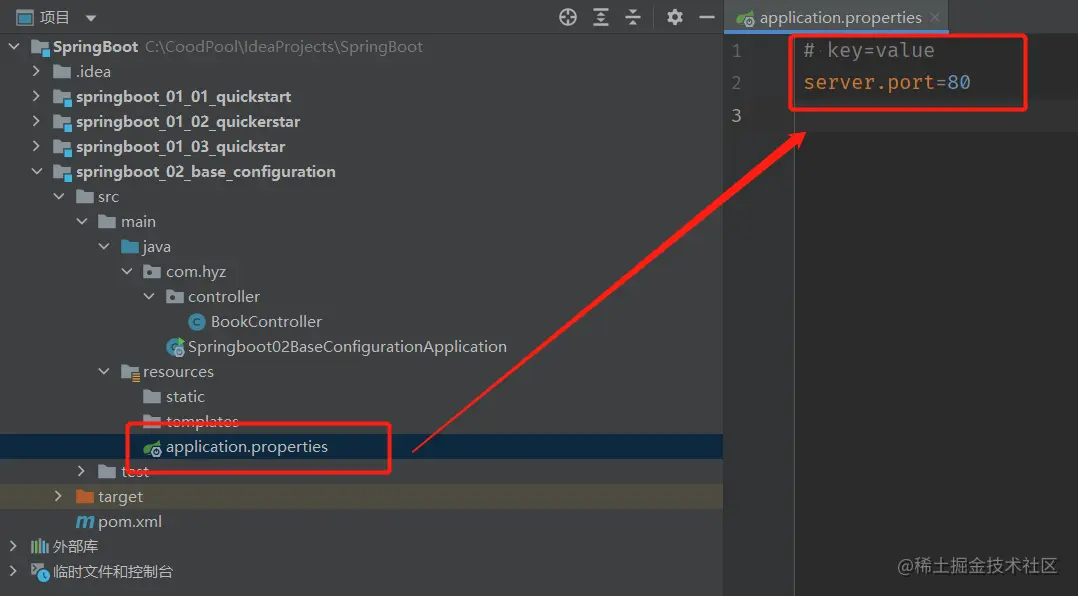Collapse the java folder
This screenshot has height=596, width=1078.
pos(104,246)
